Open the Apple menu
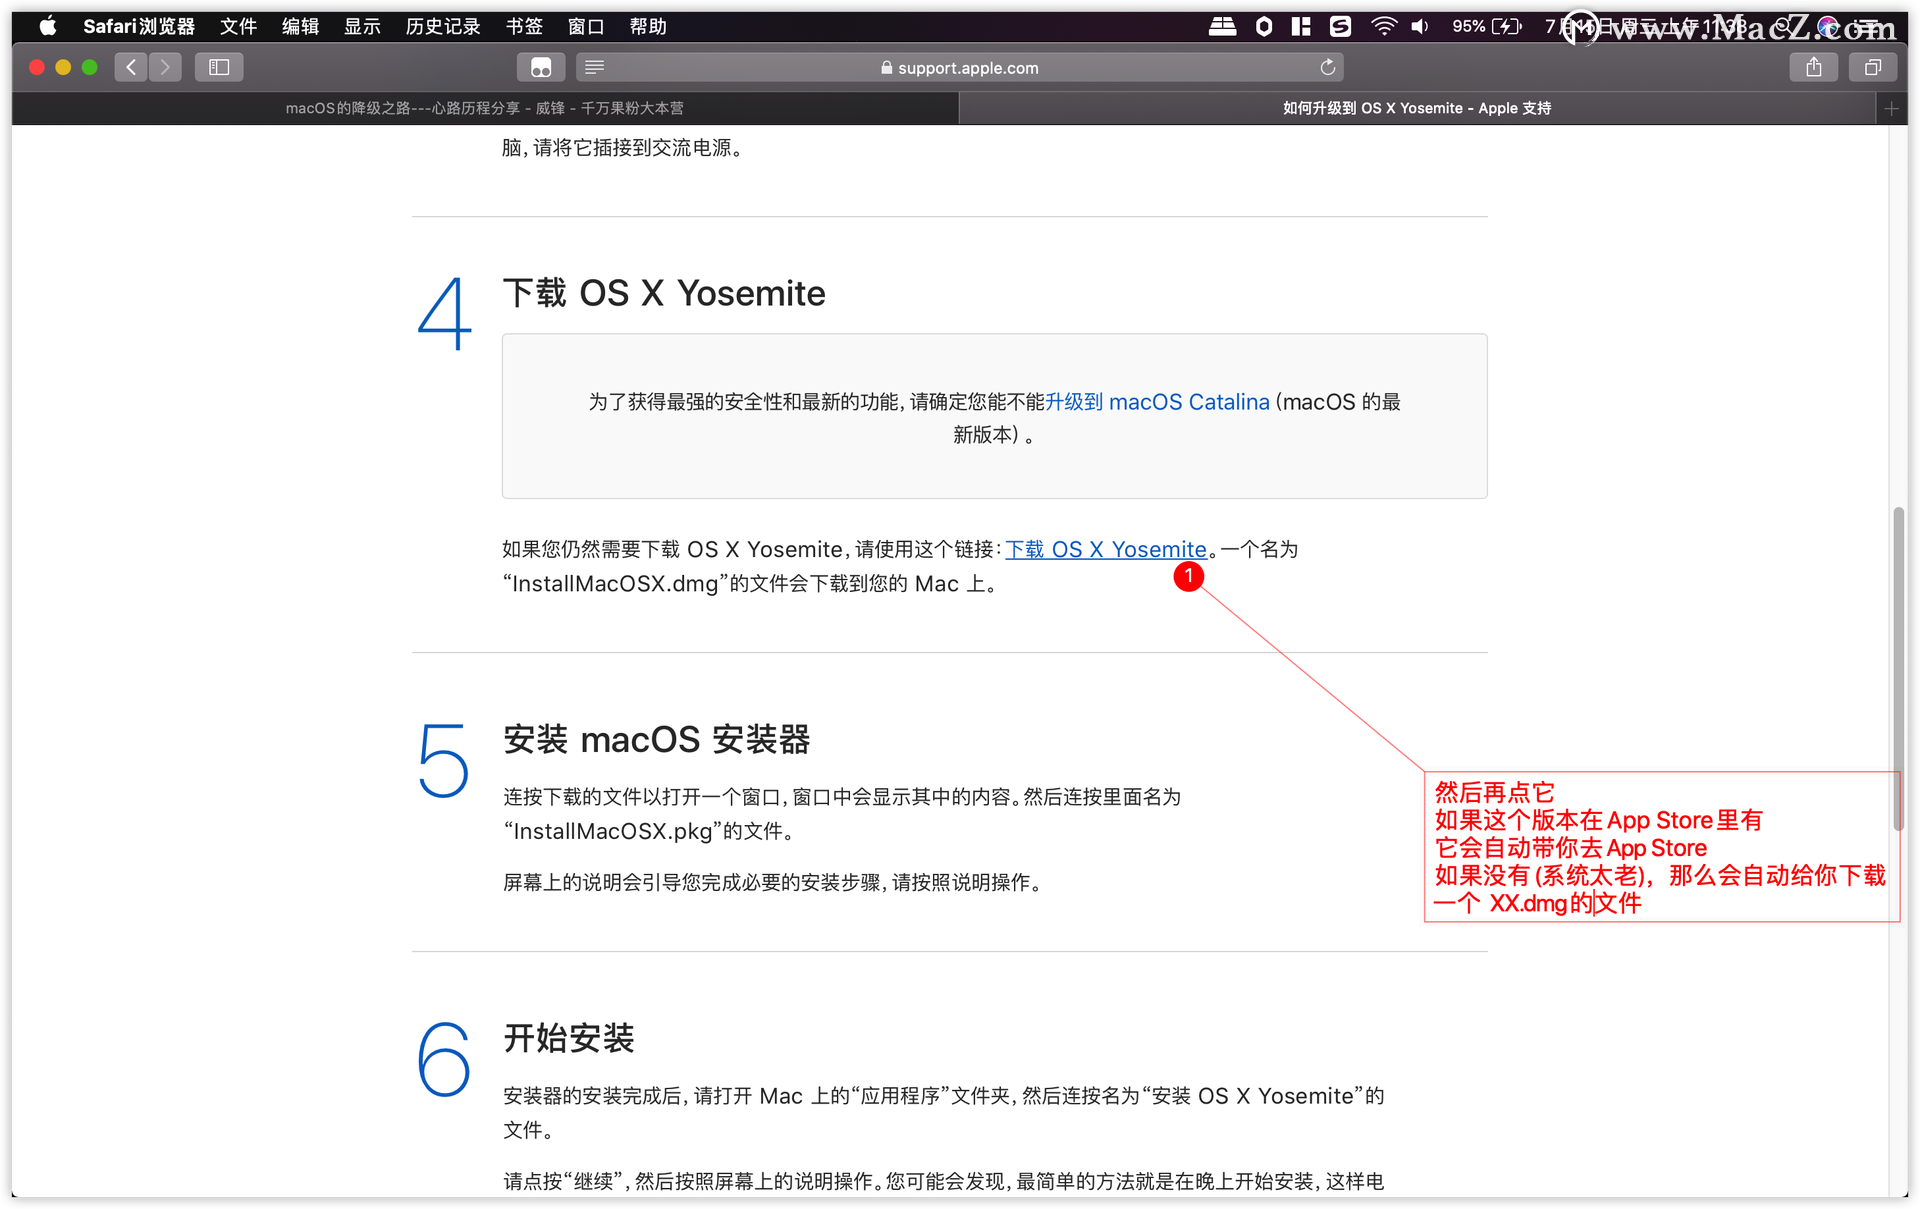 [x=48, y=26]
